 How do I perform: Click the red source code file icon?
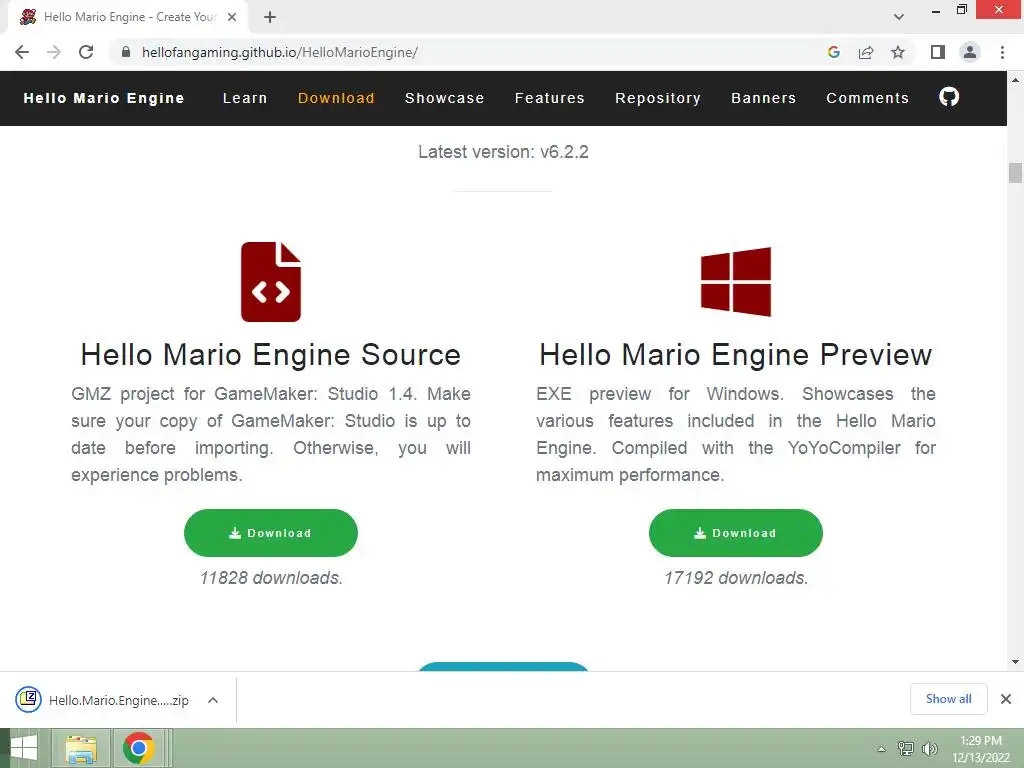point(271,281)
